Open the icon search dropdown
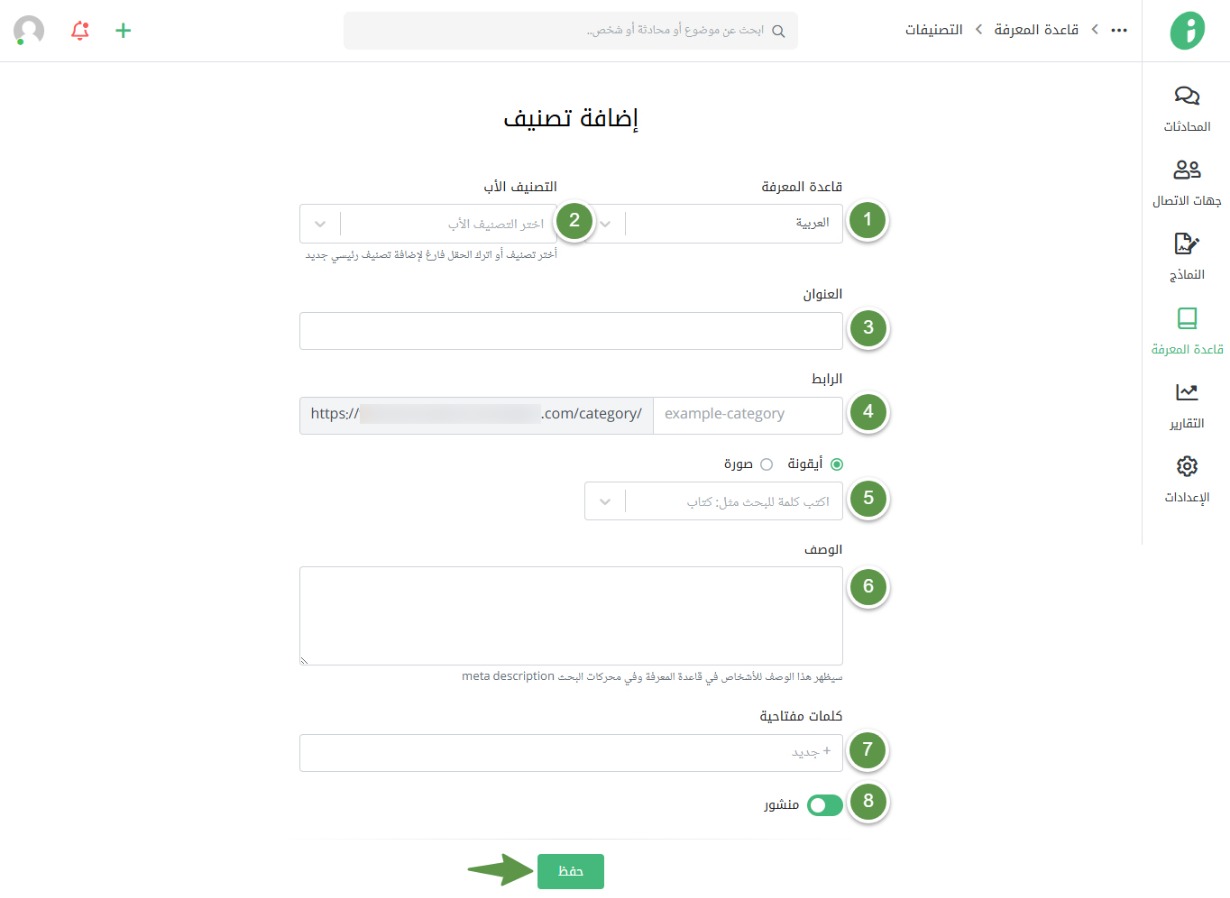The width and height of the screenshot is (1230, 898). click(x=713, y=501)
